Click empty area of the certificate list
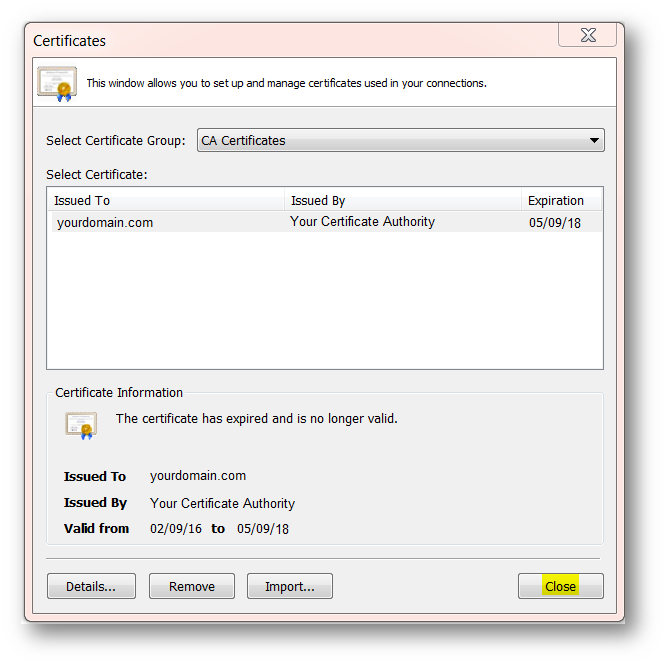Image resolution: width=667 pixels, height=666 pixels. click(x=324, y=300)
